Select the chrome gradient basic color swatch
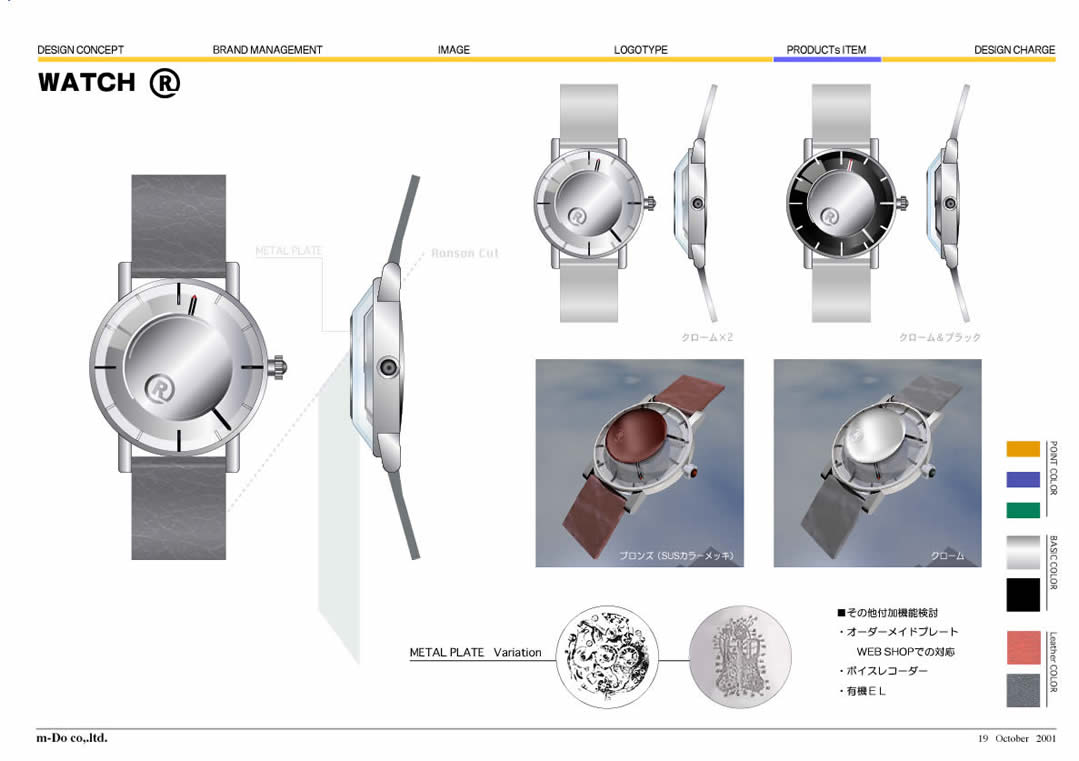 pyautogui.click(x=1023, y=551)
